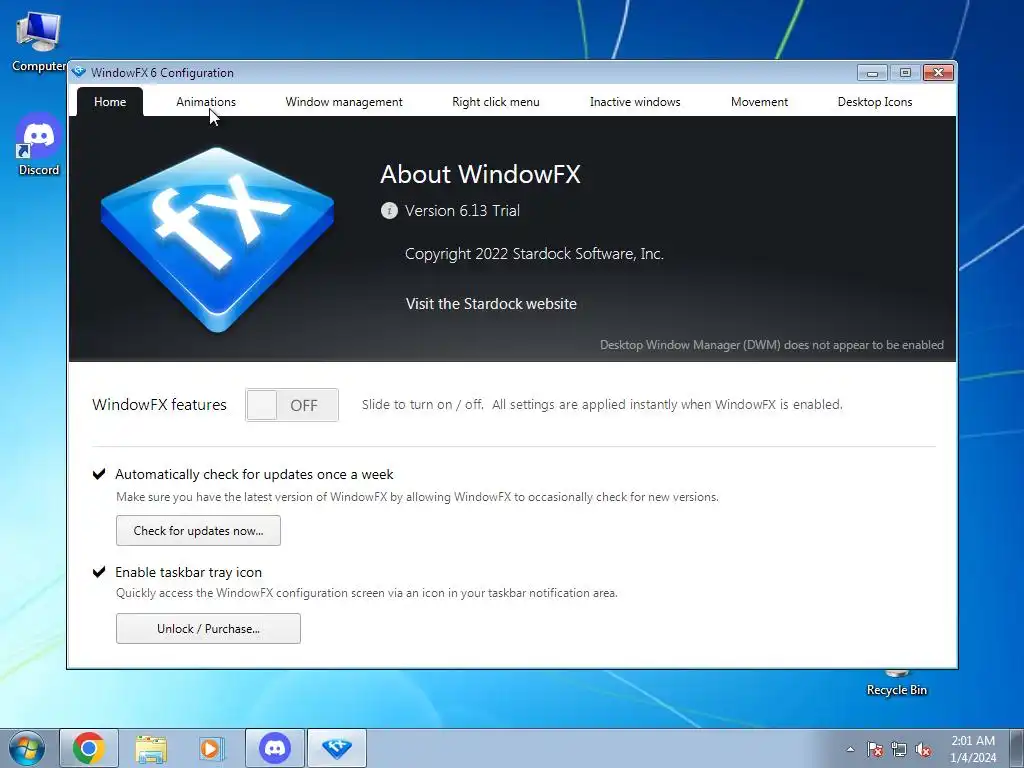Click the About WindowFX heading
This screenshot has width=1024, height=768.
click(x=480, y=174)
